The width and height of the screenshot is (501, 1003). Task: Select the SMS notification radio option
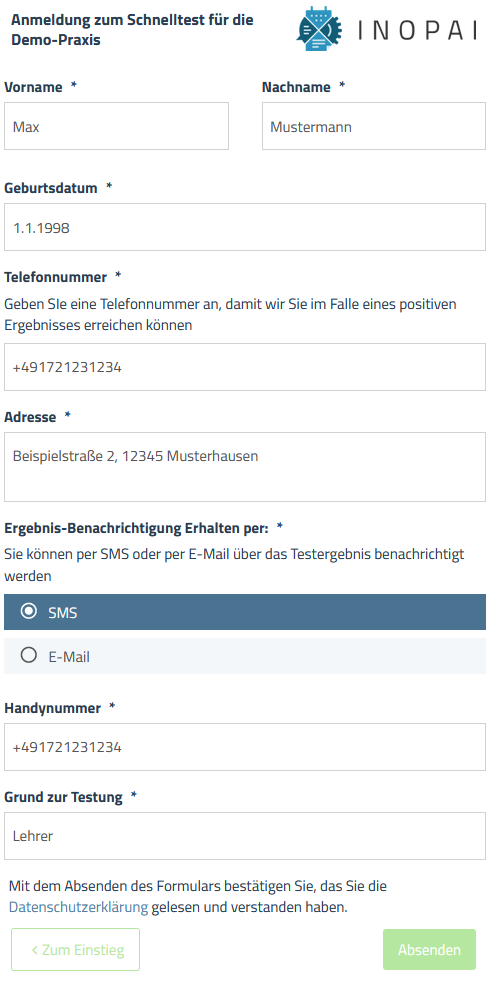[245, 612]
